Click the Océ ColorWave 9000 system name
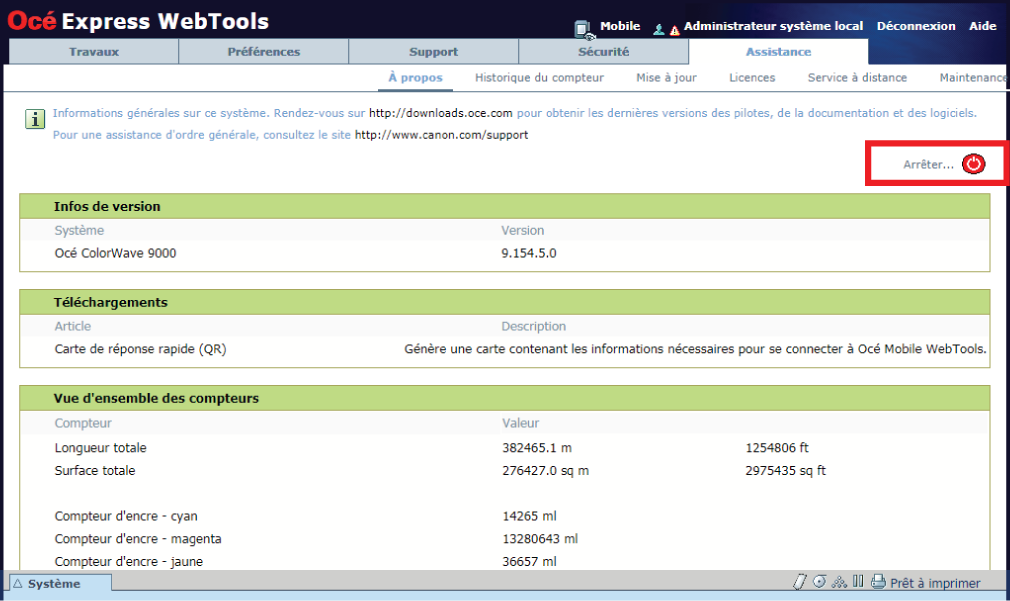The image size is (1010, 601). [x=115, y=253]
